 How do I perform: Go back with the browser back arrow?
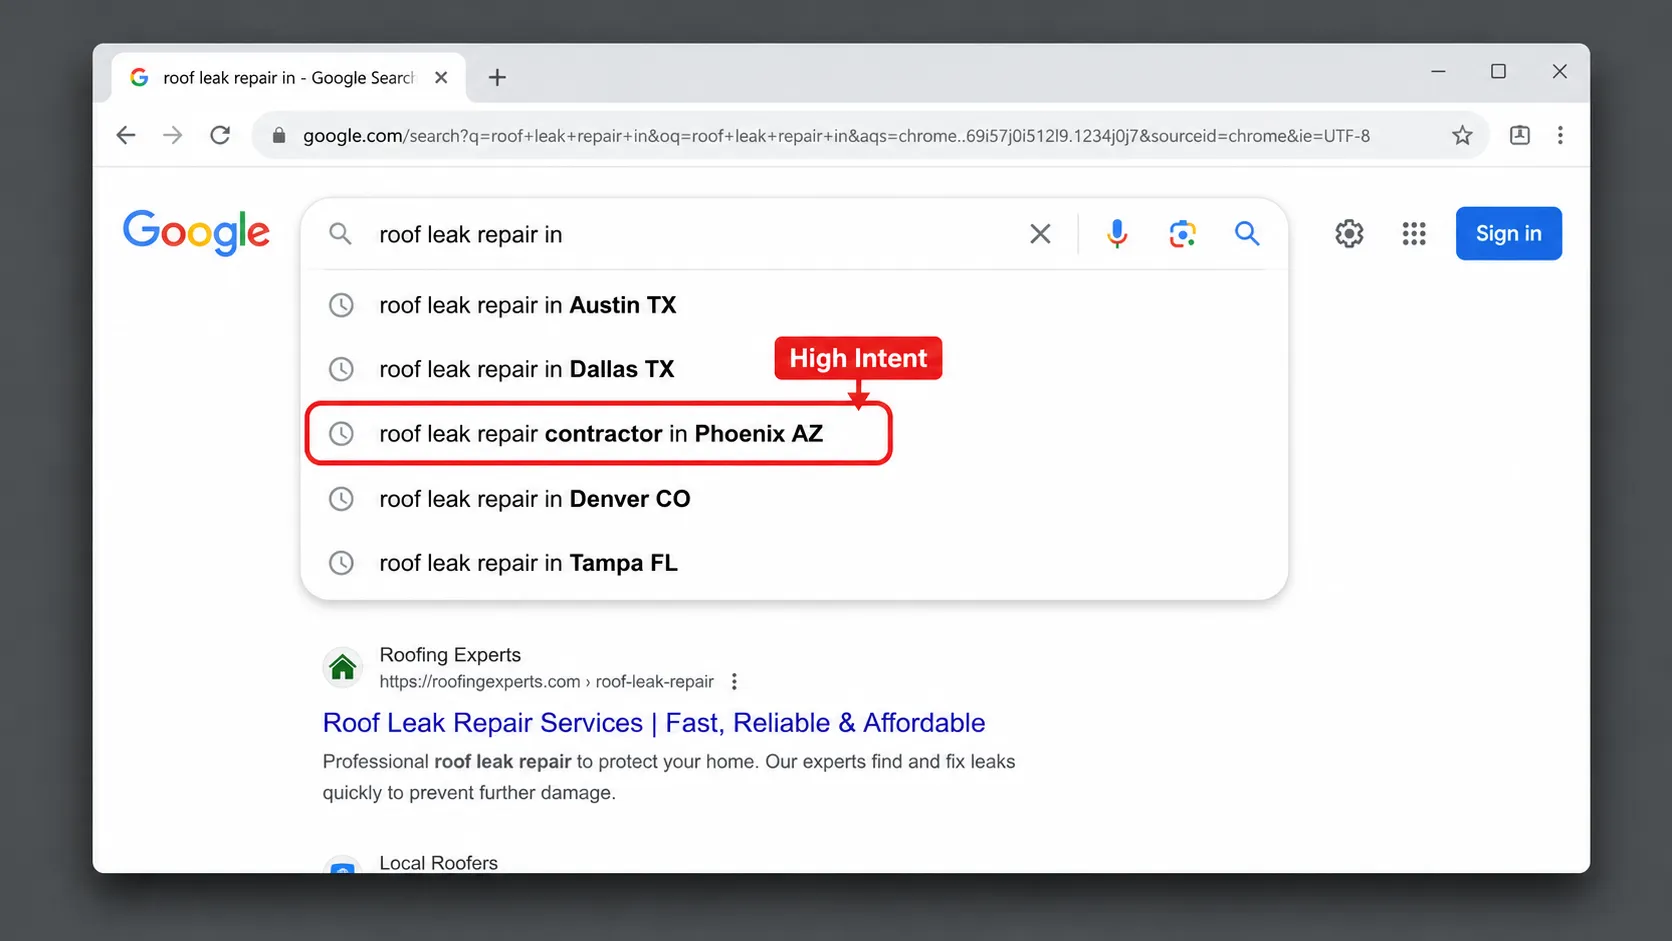pyautogui.click(x=126, y=135)
